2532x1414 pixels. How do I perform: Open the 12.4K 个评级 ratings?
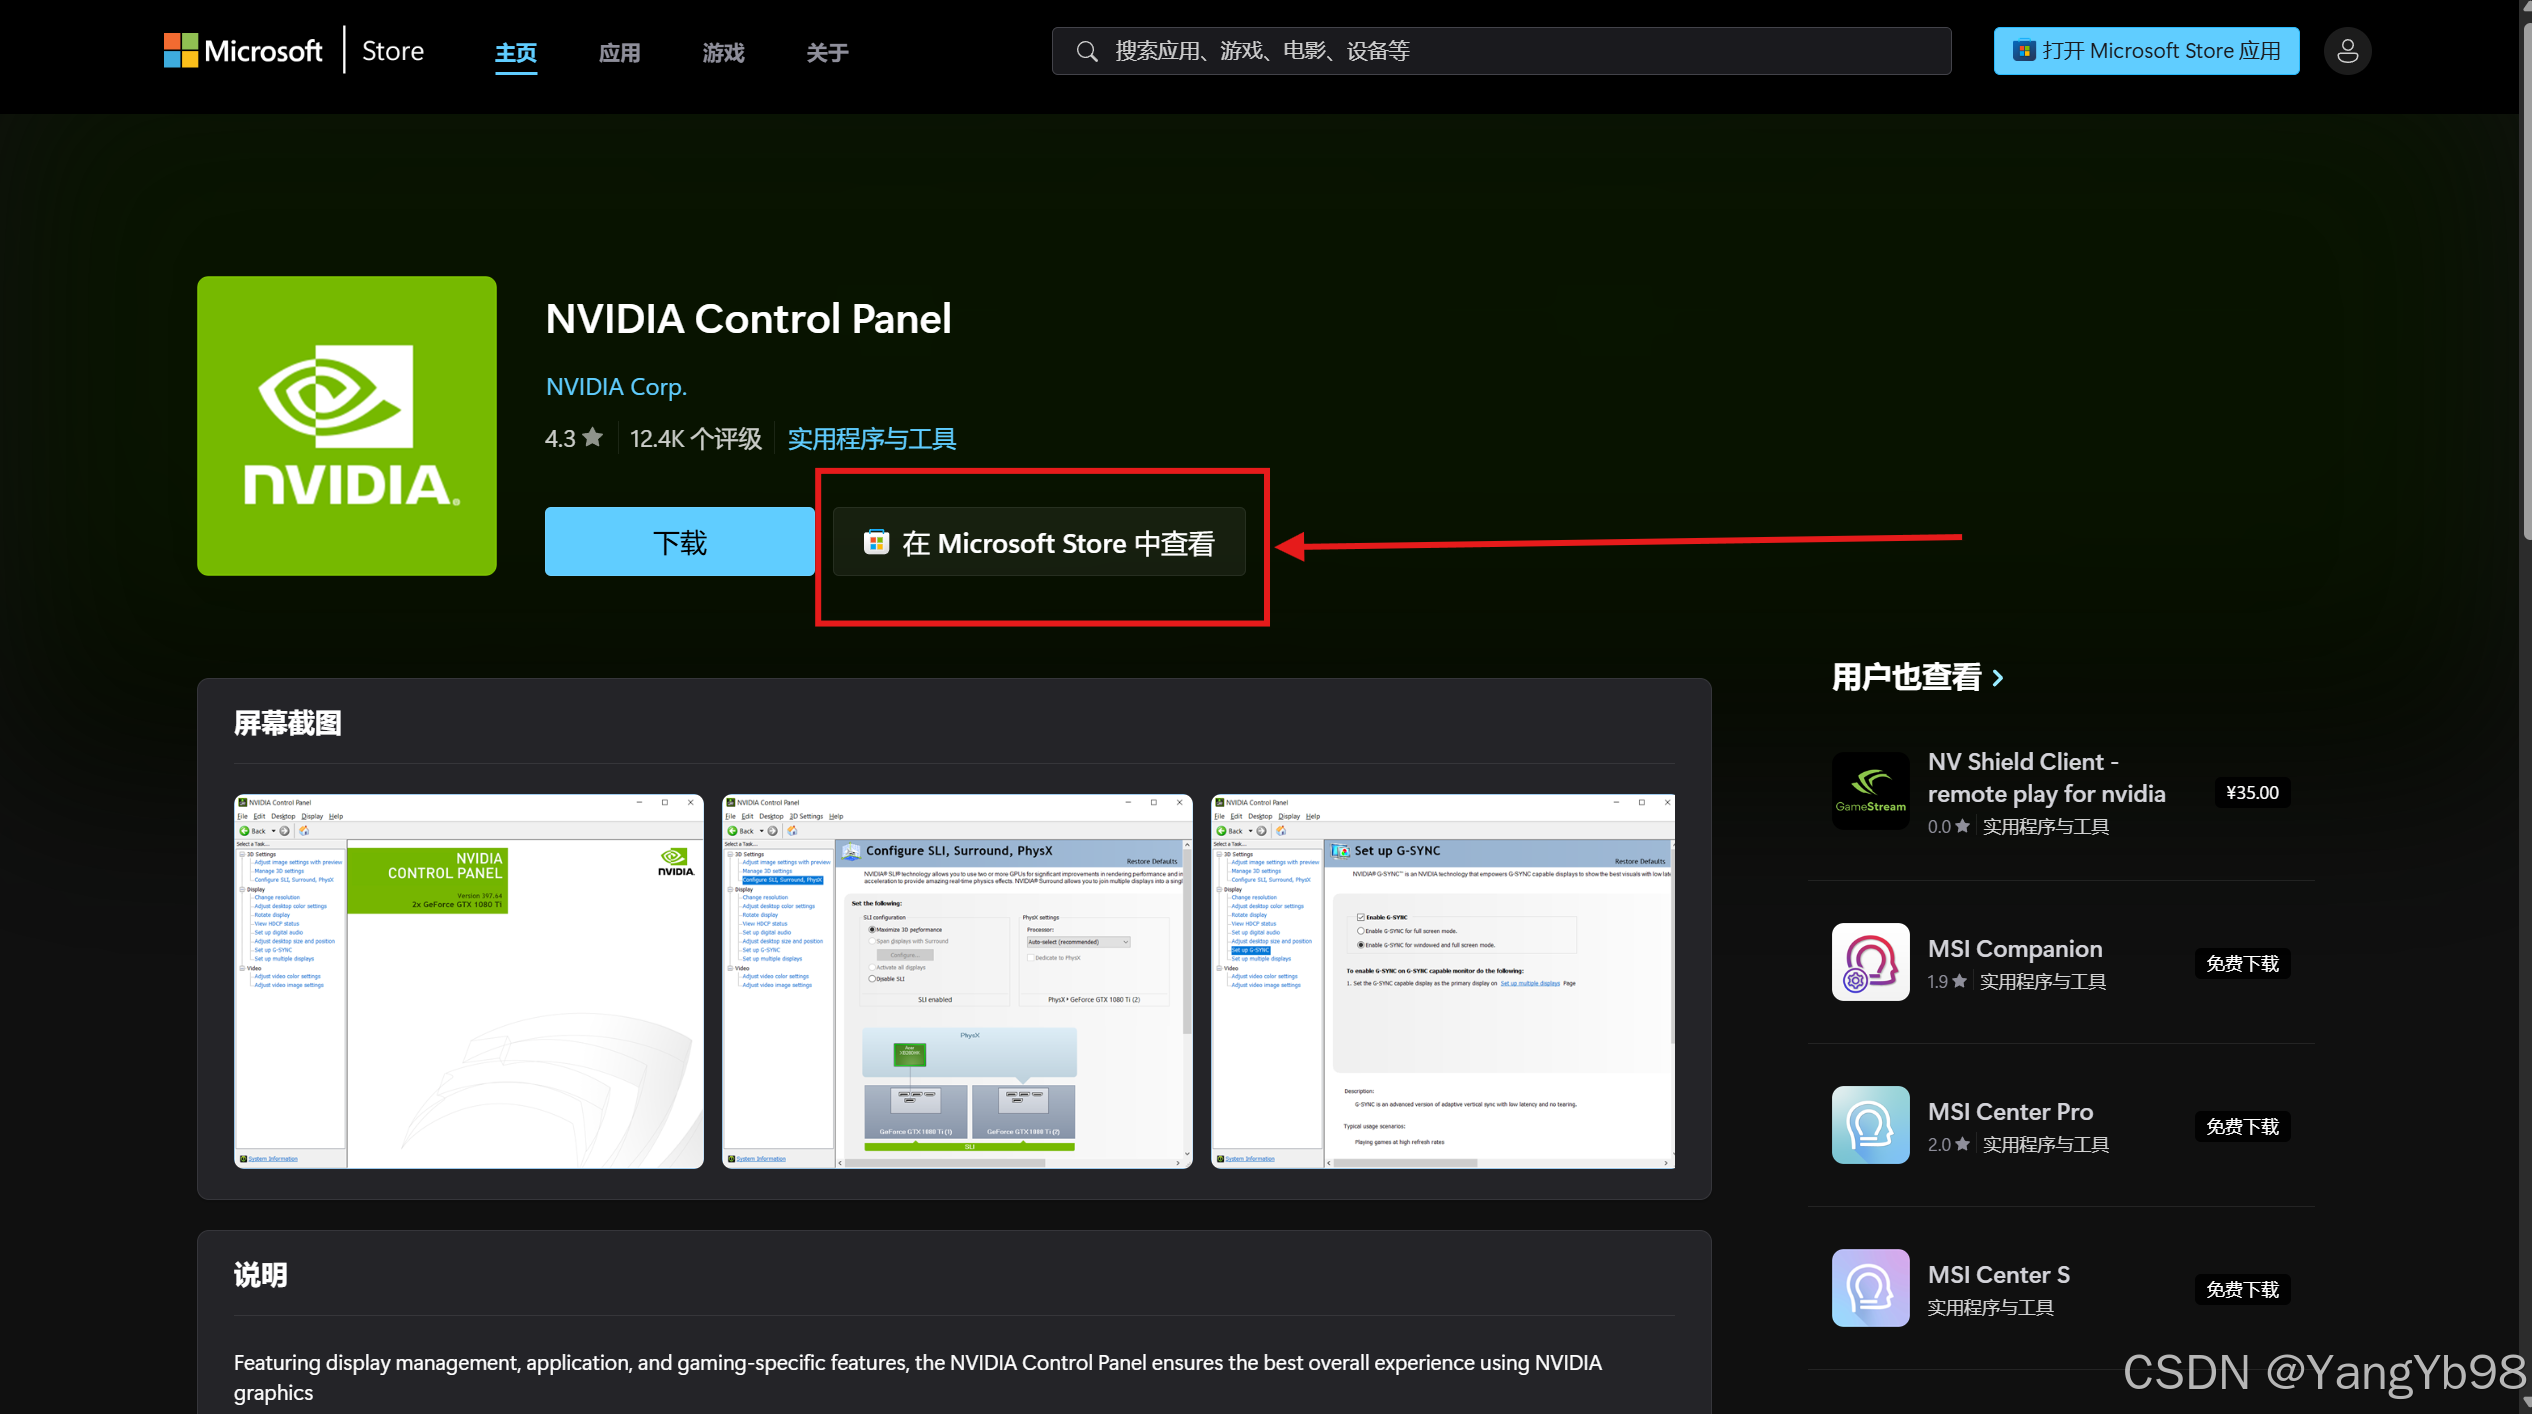696,439
